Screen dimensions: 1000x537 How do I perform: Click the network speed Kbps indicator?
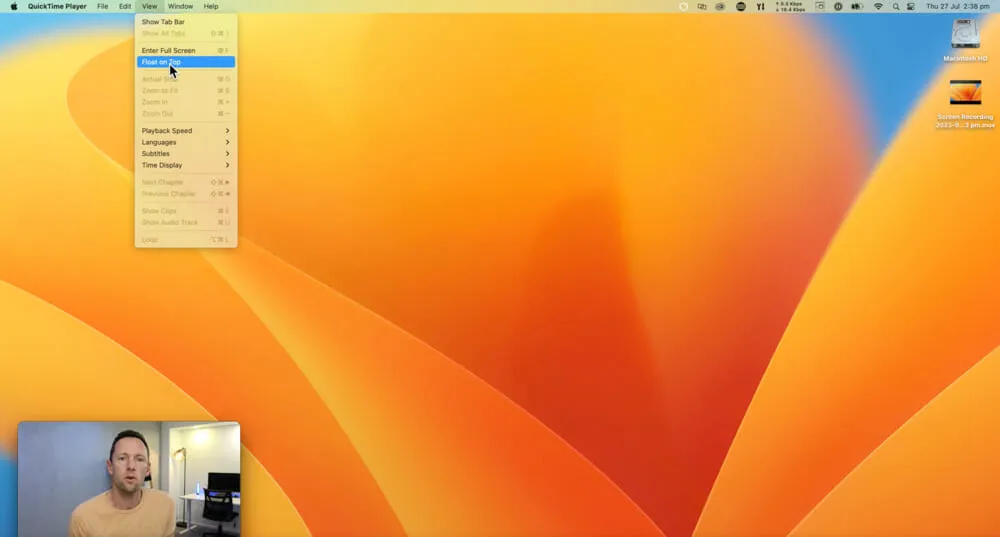coord(789,6)
